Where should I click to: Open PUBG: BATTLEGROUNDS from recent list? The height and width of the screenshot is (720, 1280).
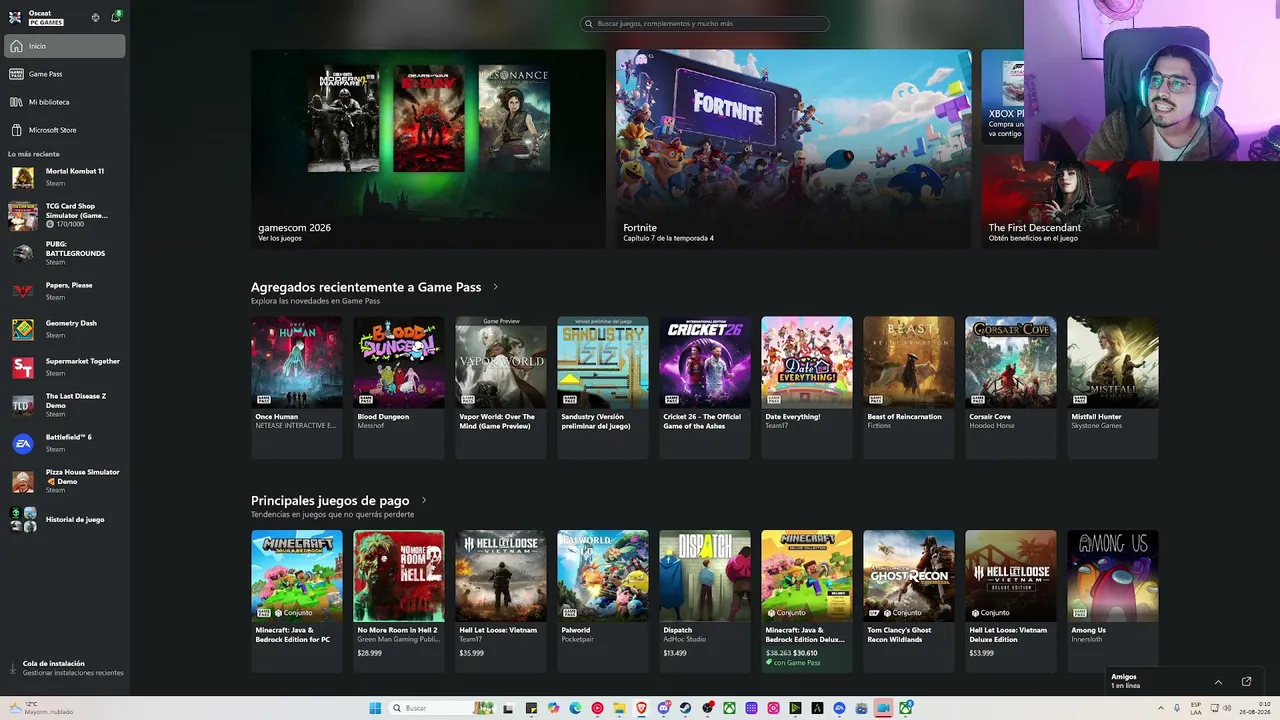pos(65,253)
